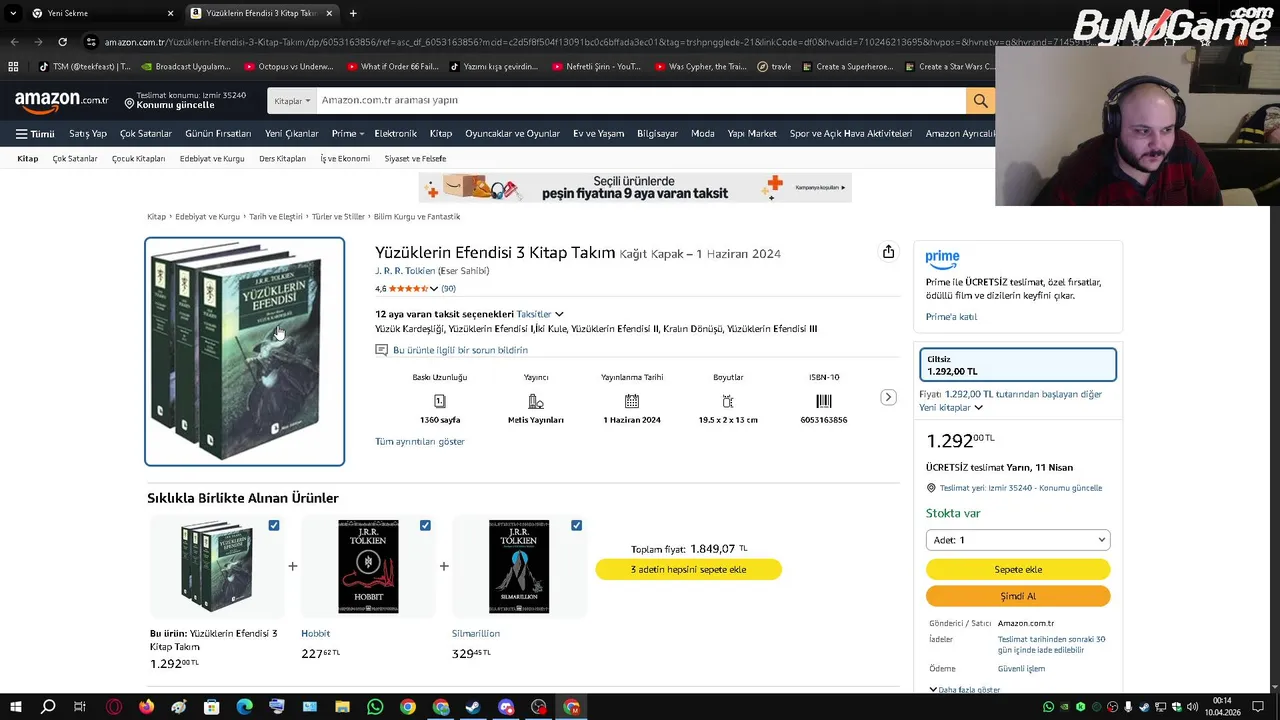This screenshot has width=1280, height=720.
Task: Uncheck the Silmarillion bundle checkbox
Action: pos(576,525)
